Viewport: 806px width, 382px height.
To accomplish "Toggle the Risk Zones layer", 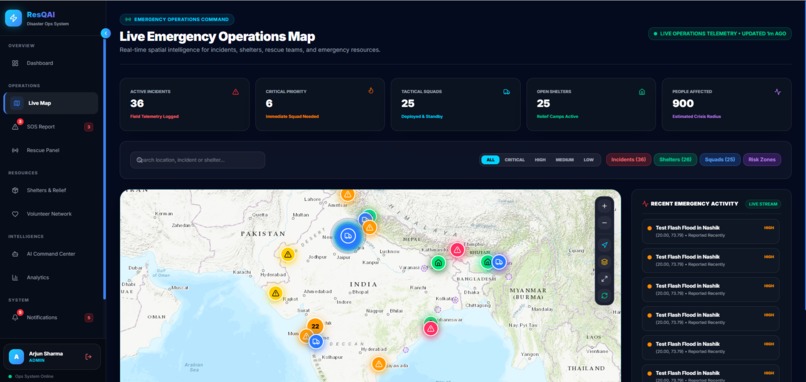I will coord(762,159).
